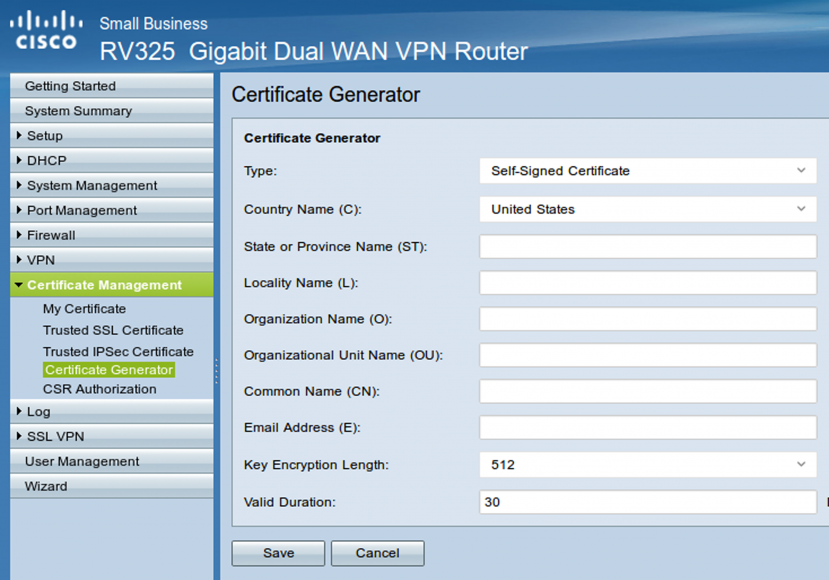
Task: Open Getting Started page
Action: click(112, 86)
